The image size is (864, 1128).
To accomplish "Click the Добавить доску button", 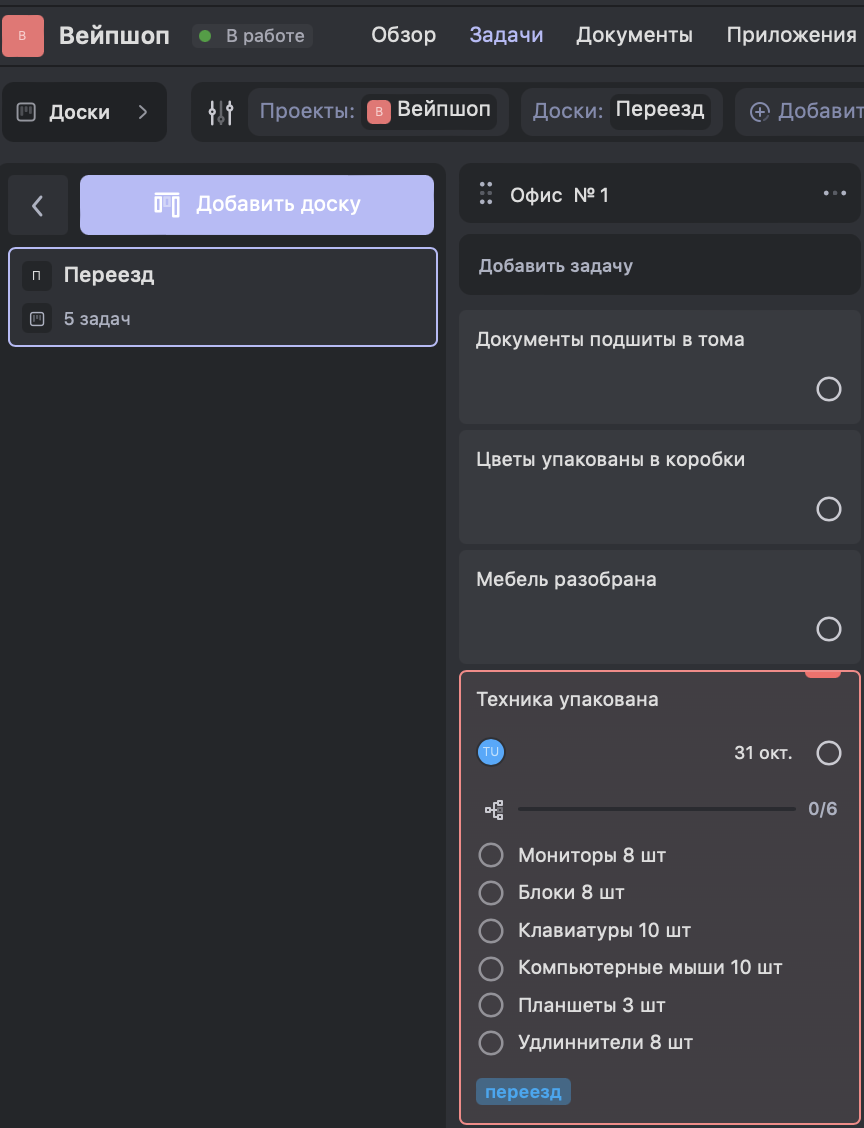I will 257,205.
